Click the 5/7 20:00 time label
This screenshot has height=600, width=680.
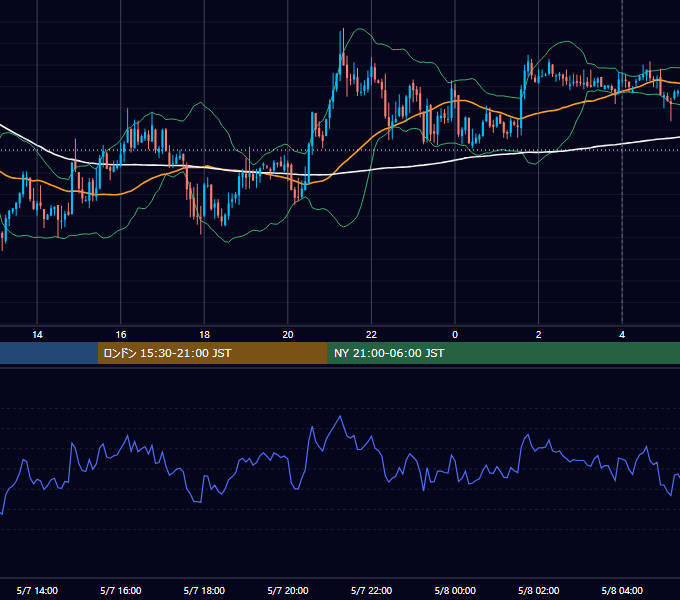pos(288,590)
